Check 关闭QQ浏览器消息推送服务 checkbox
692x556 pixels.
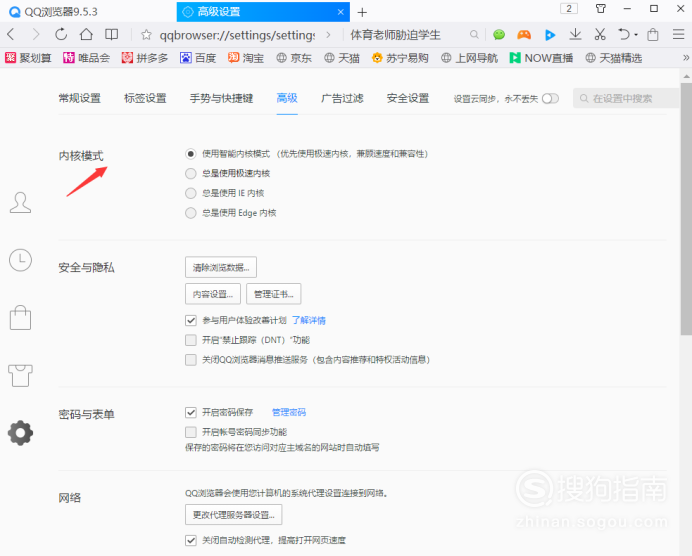click(191, 360)
